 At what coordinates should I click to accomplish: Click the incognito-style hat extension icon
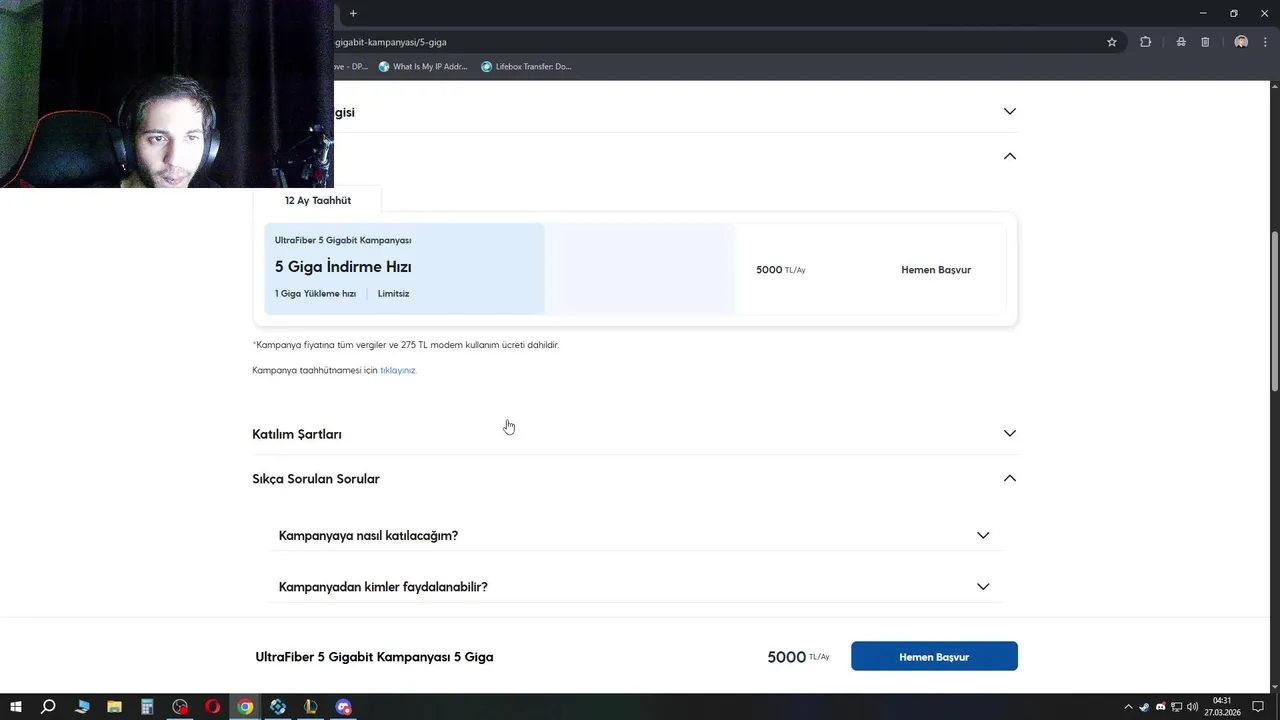1181,42
